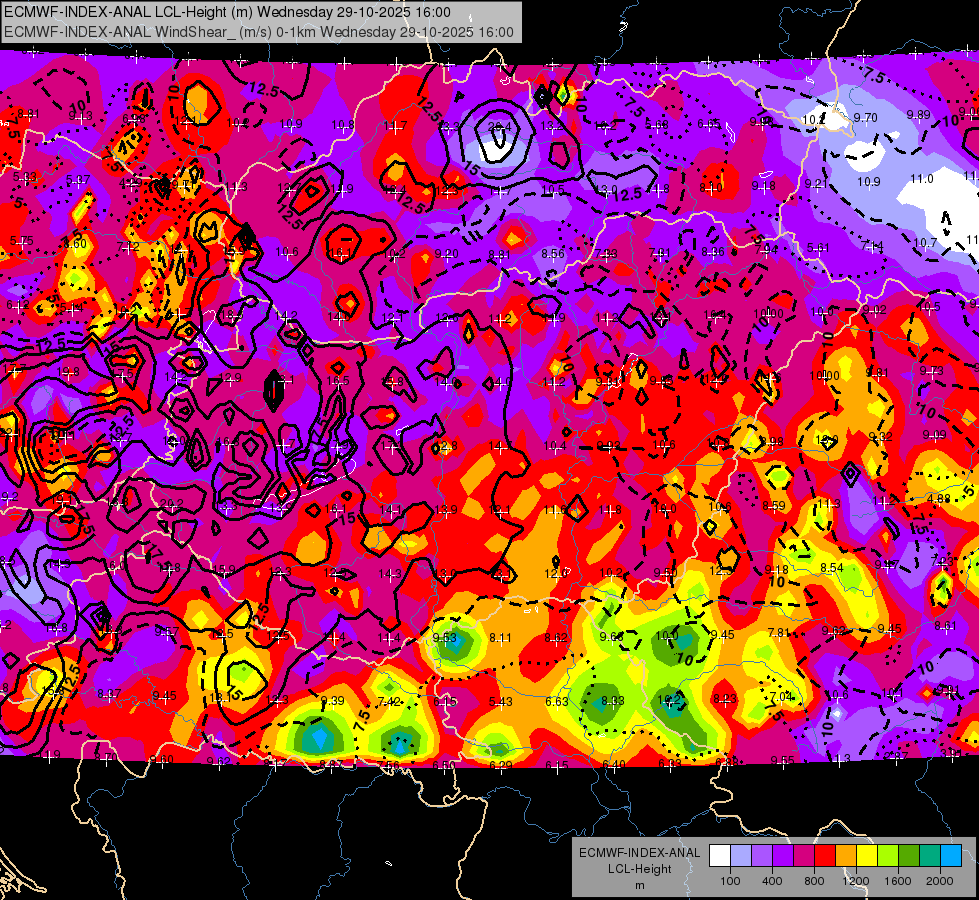
Task: Click the legend label 'LCL-Height'
Action: click(x=639, y=869)
